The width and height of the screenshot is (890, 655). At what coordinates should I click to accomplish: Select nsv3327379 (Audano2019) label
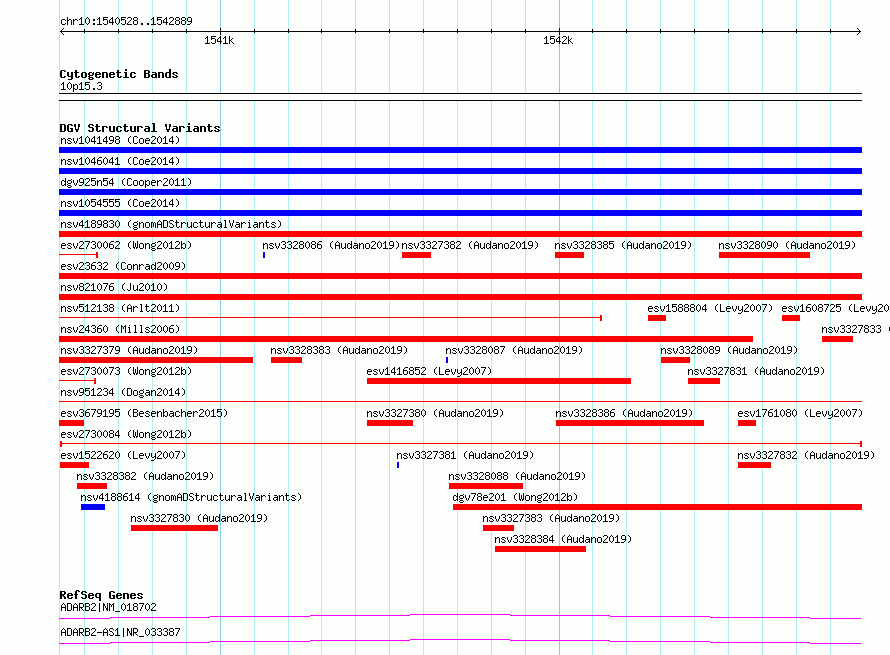click(129, 350)
